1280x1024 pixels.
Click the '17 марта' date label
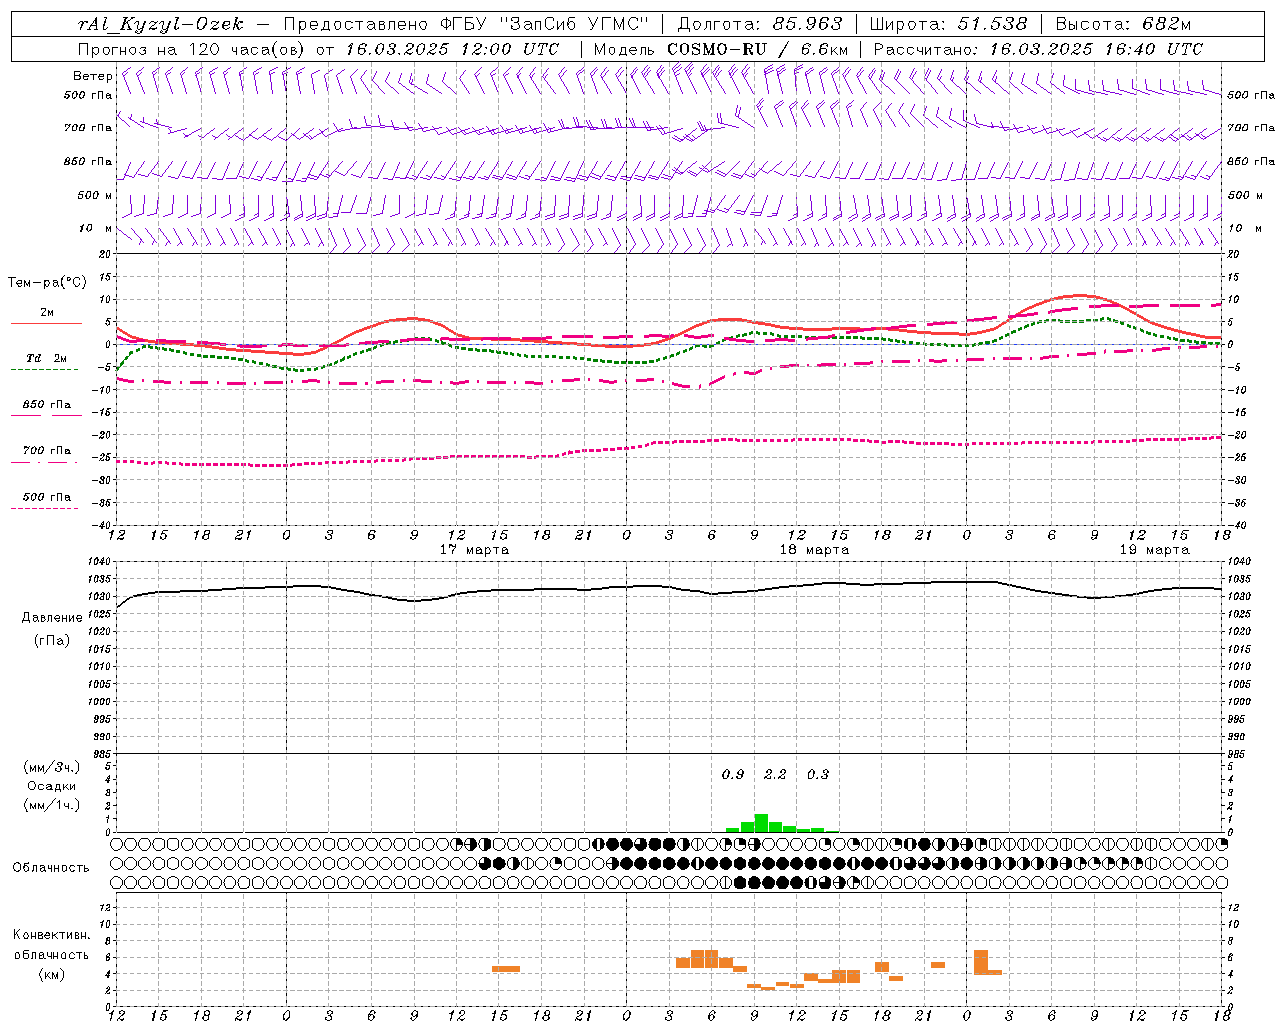point(474,550)
